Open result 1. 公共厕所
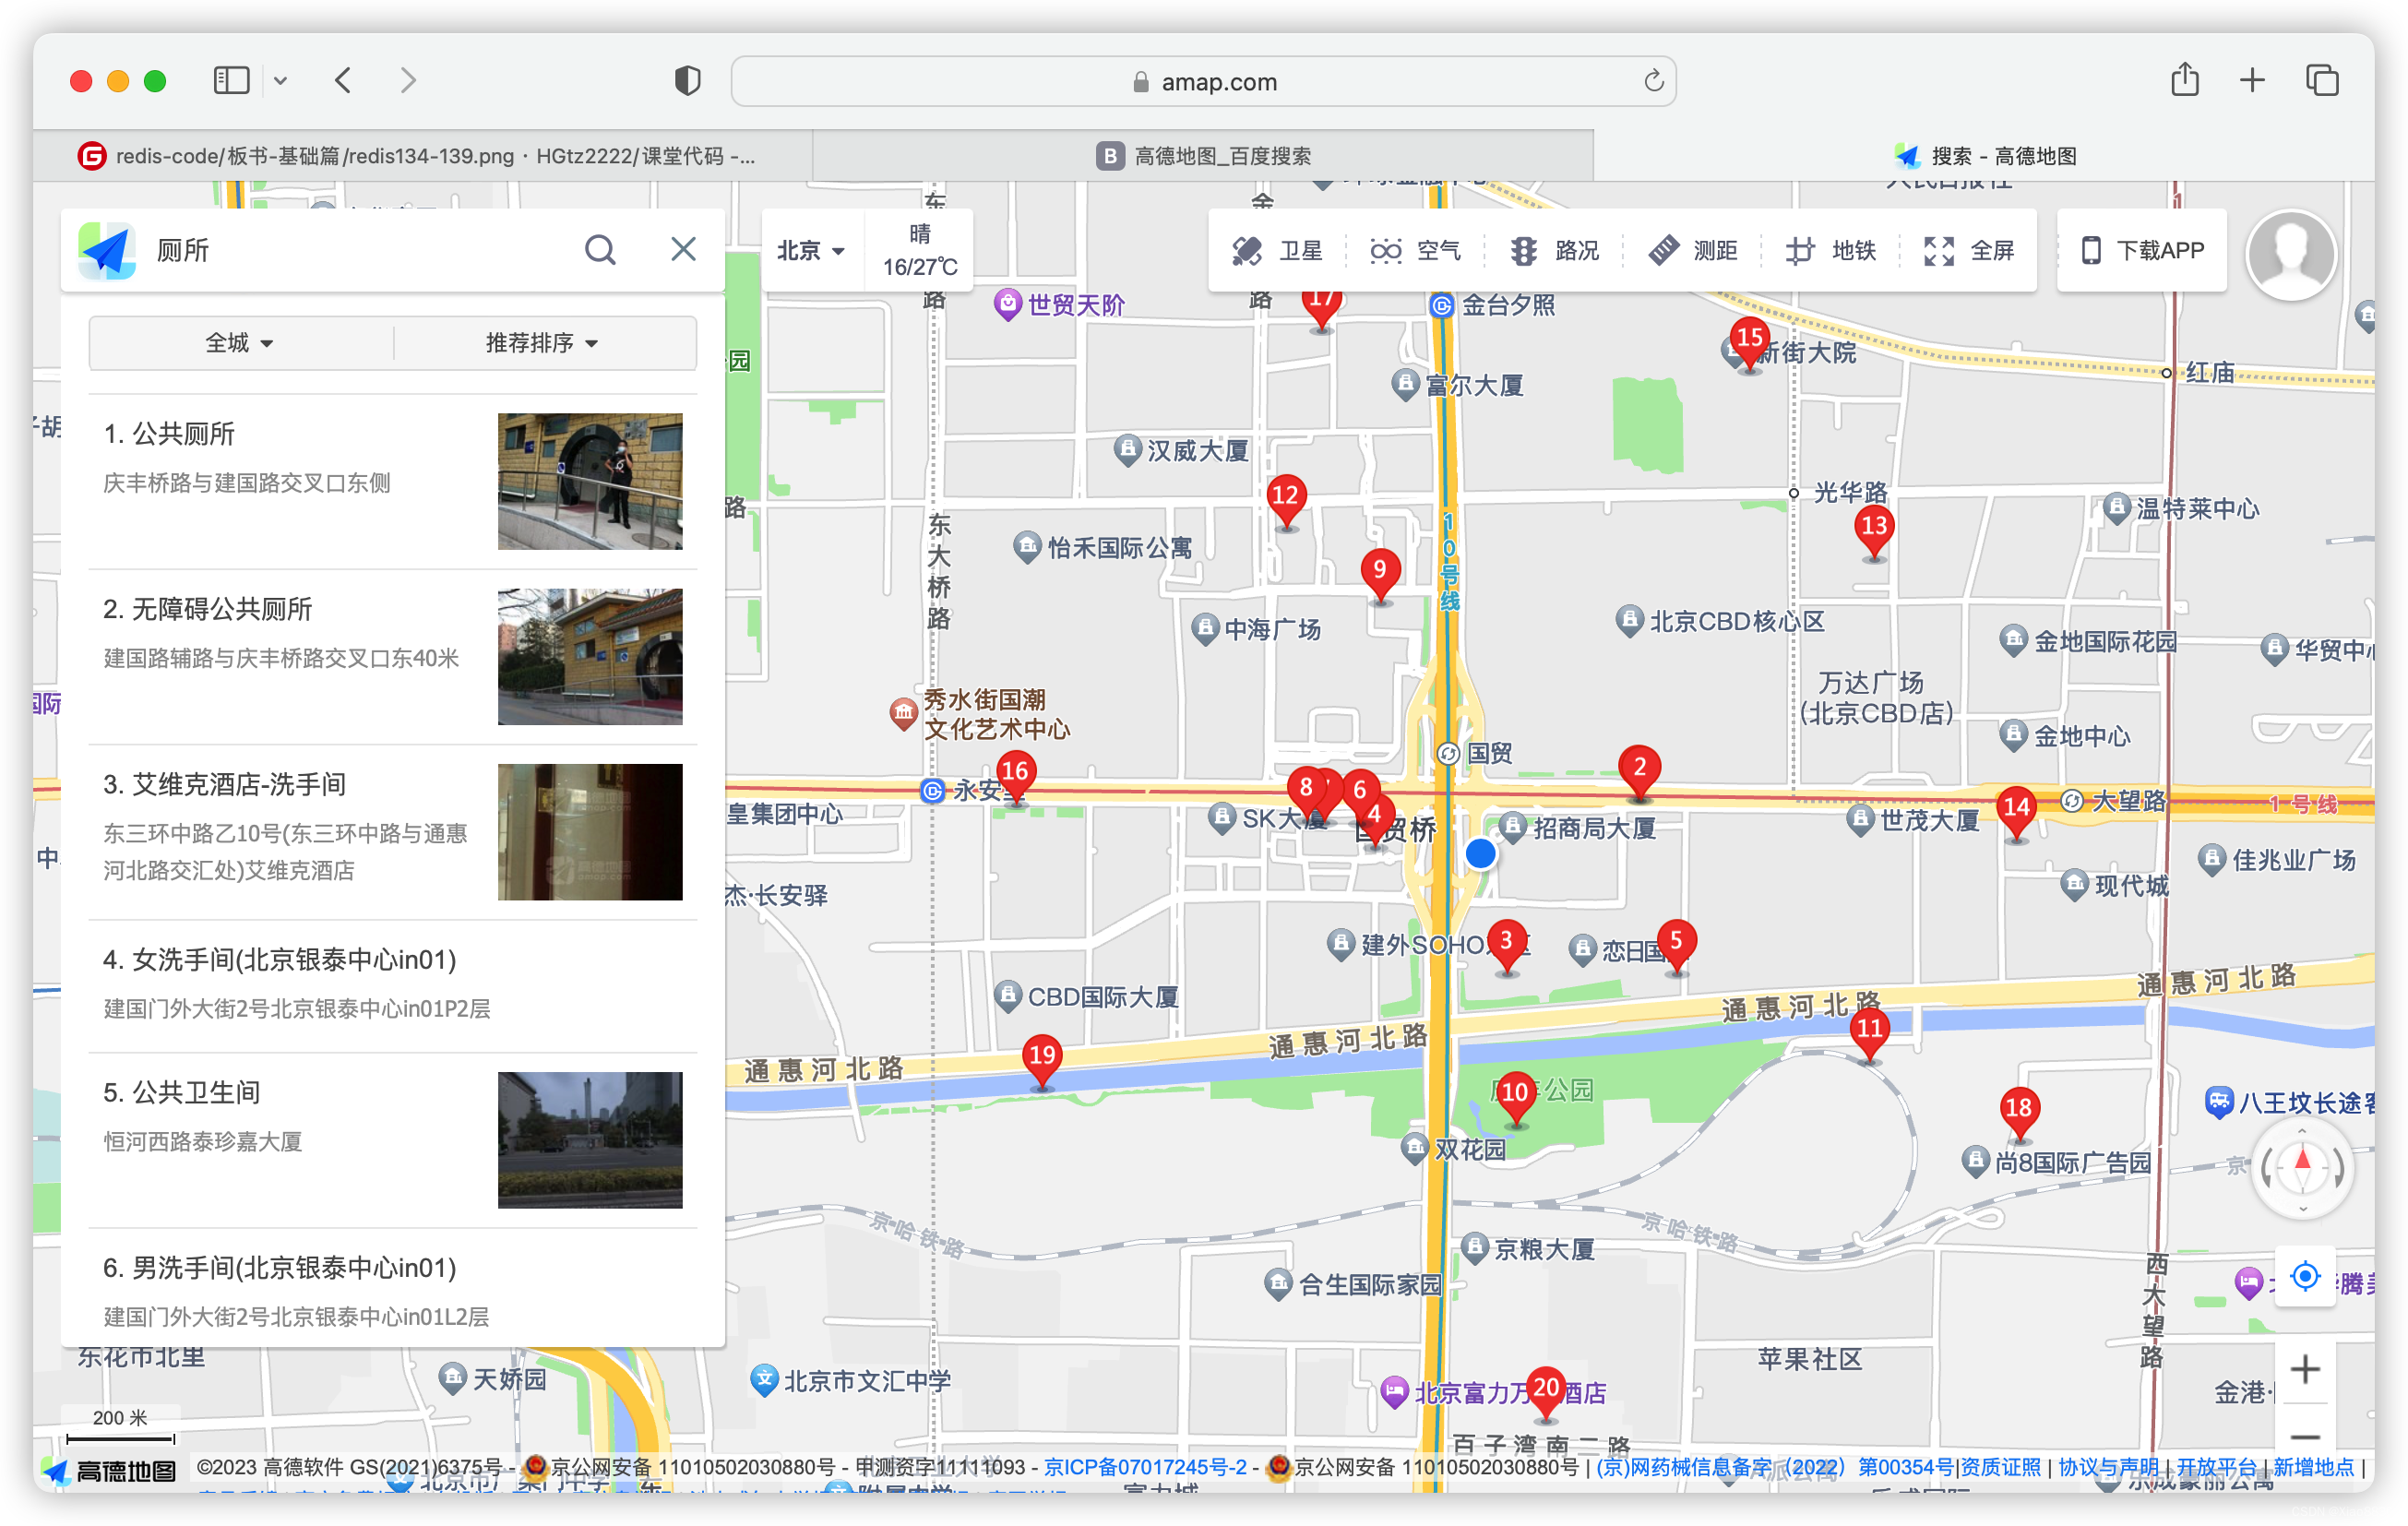Image resolution: width=2408 pixels, height=1526 pixels. tap(392, 481)
